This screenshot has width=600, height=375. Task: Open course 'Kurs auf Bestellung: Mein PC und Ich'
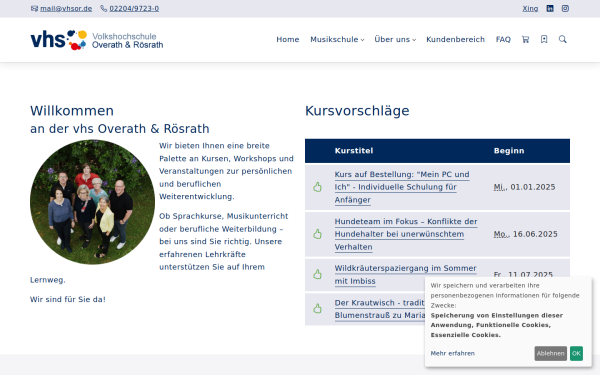click(402, 187)
